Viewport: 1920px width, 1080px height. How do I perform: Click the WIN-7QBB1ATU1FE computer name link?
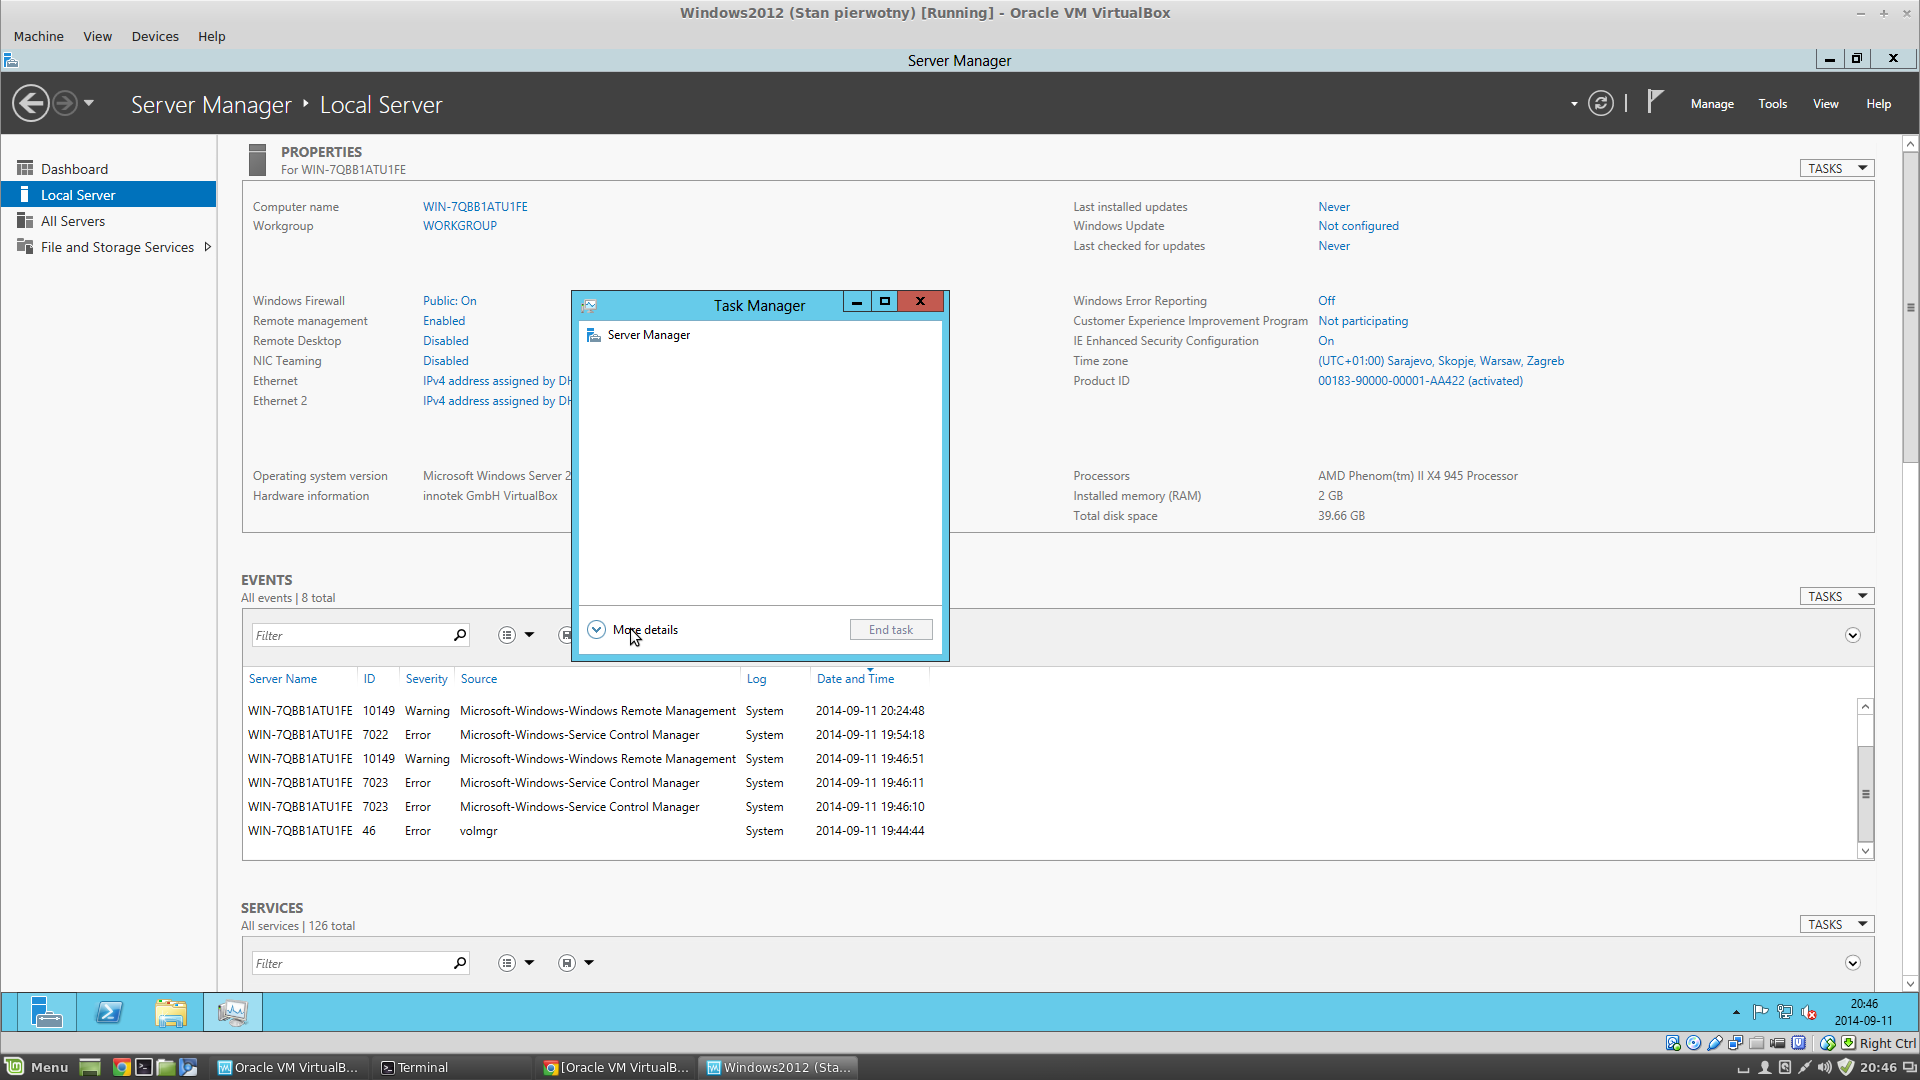(x=475, y=207)
